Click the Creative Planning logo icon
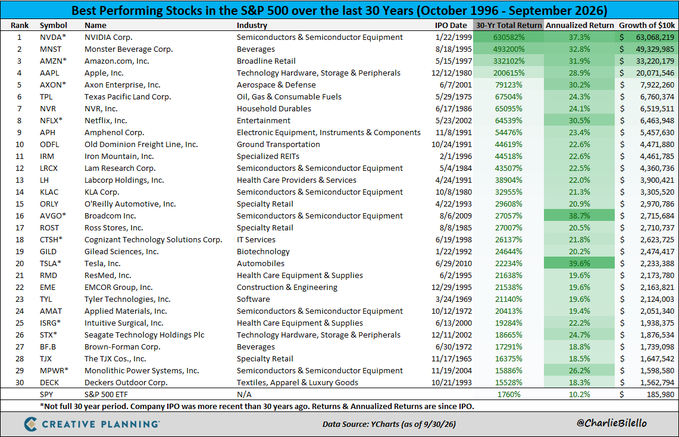679x437 pixels. tap(30, 424)
